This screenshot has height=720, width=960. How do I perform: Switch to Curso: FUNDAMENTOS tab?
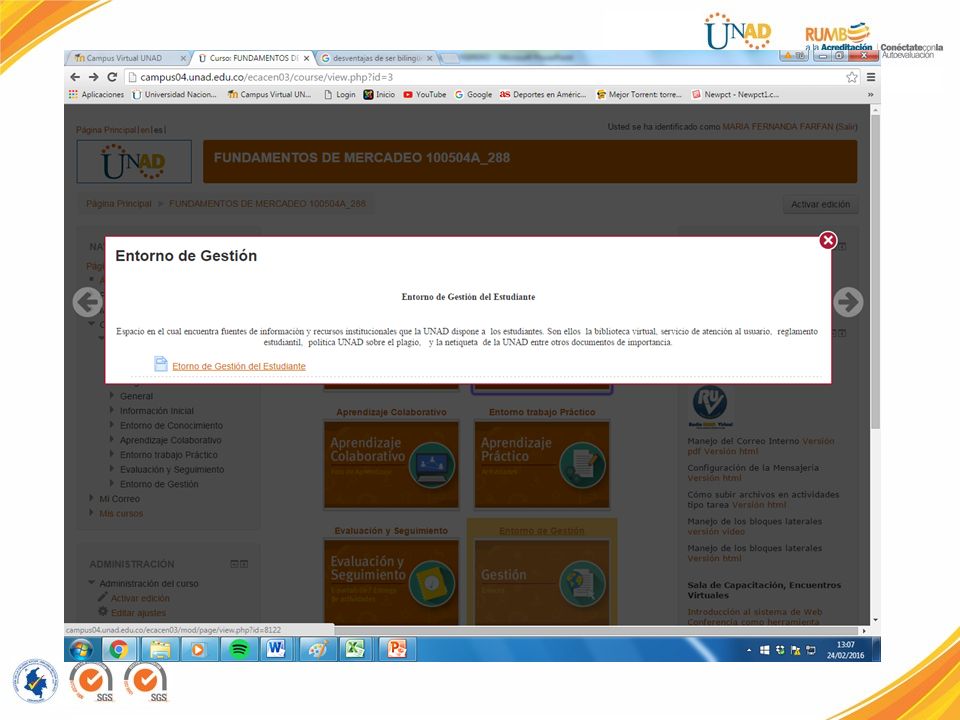pos(251,58)
